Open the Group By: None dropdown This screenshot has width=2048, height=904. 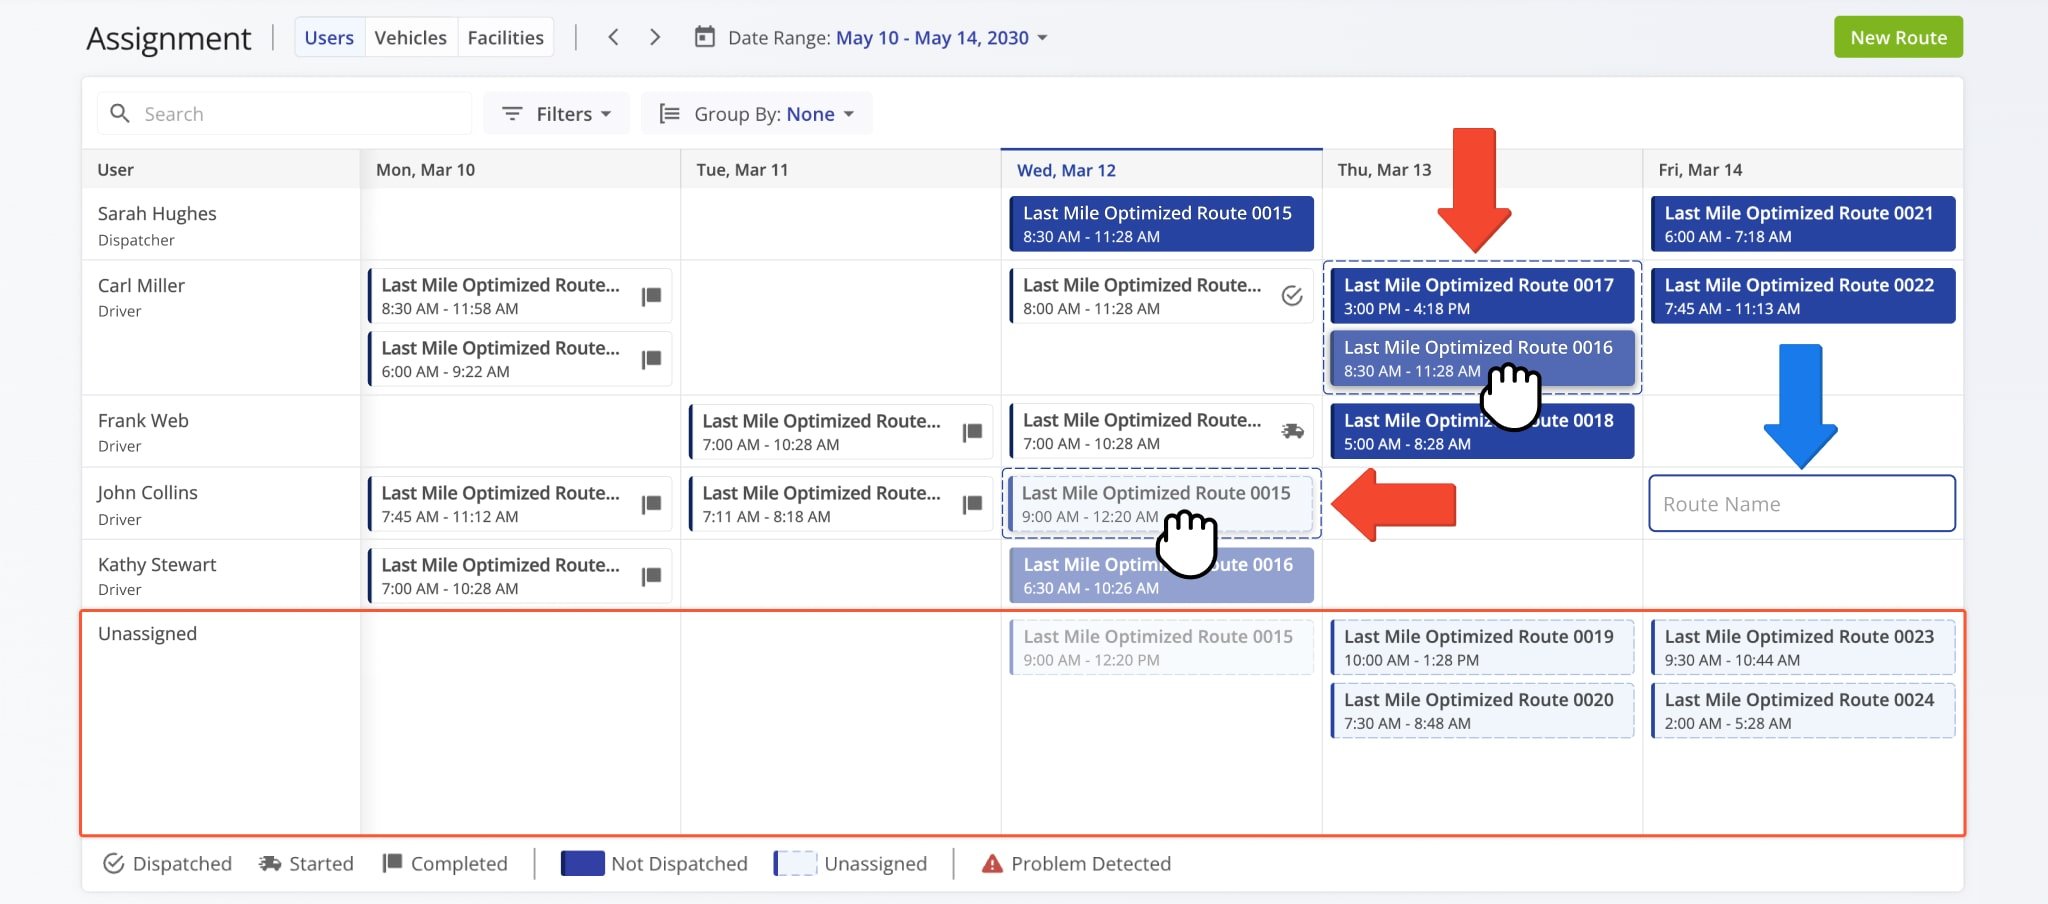pos(757,114)
